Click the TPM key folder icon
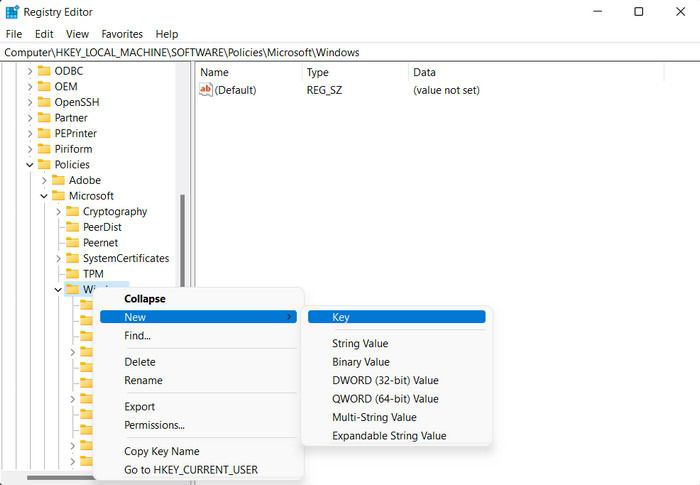Screen dimensions: 700x485 72,274
